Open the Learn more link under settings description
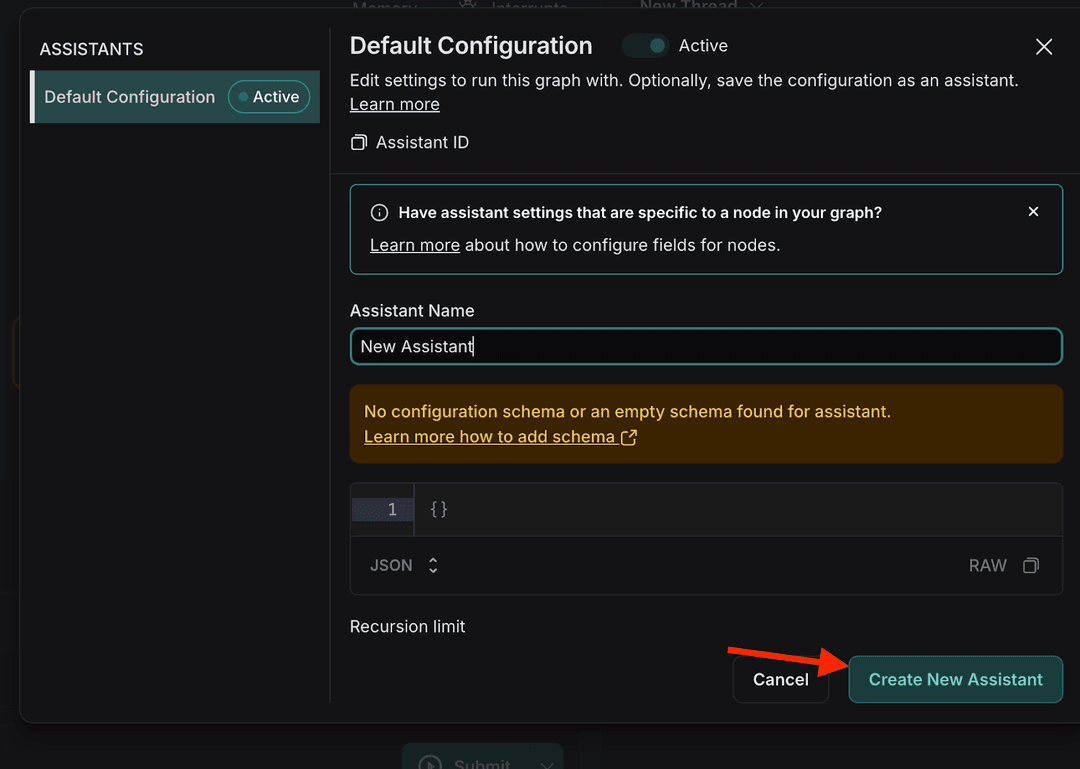This screenshot has height=769, width=1080. coord(394,104)
